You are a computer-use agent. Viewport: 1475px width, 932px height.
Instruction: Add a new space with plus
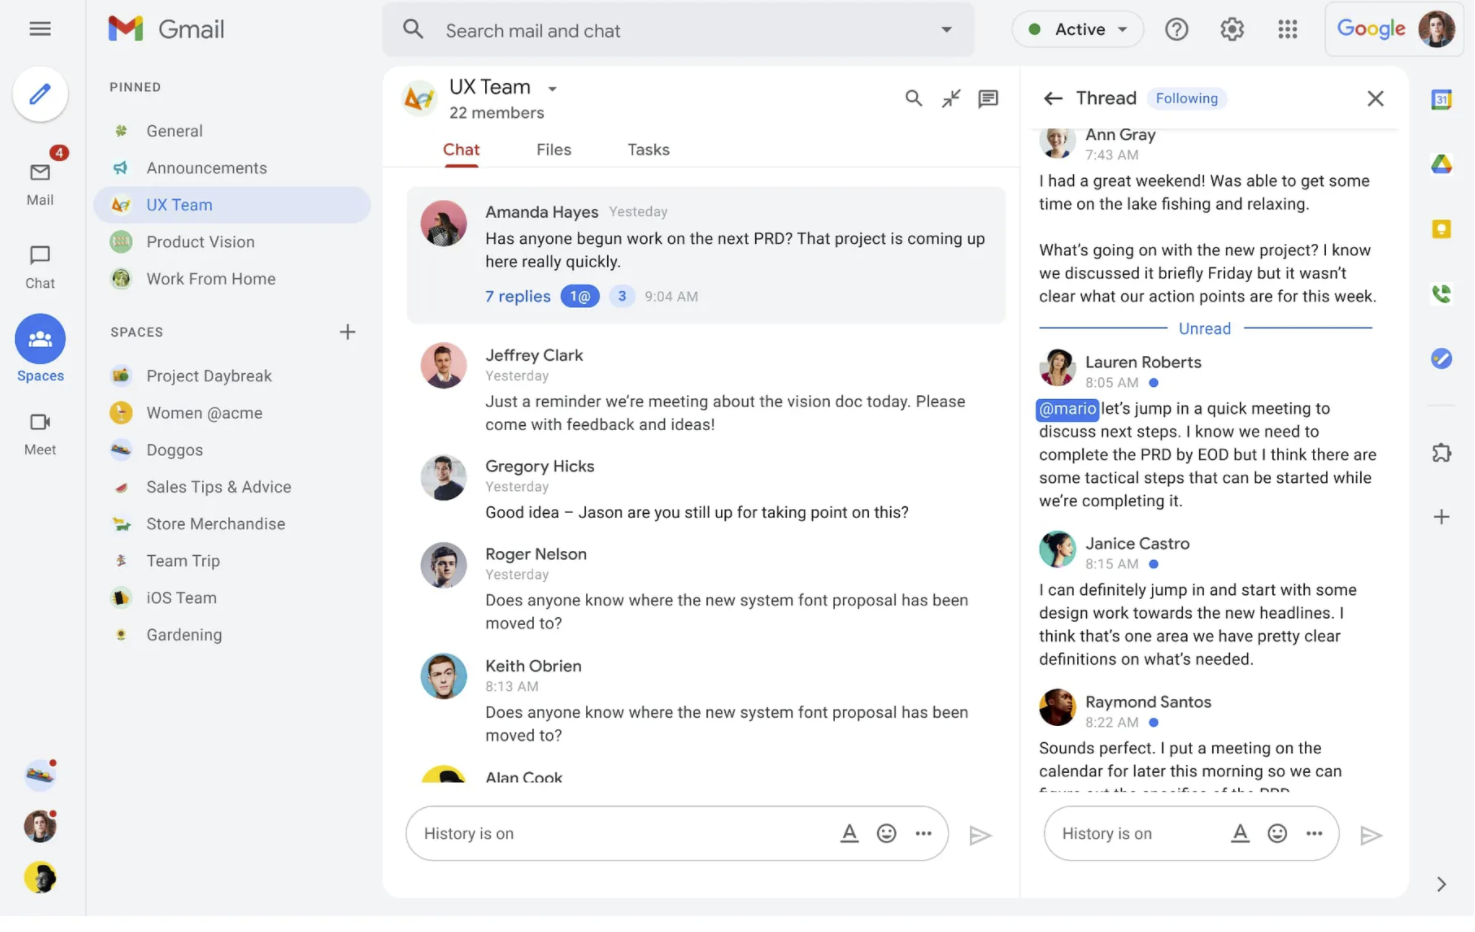(x=347, y=332)
